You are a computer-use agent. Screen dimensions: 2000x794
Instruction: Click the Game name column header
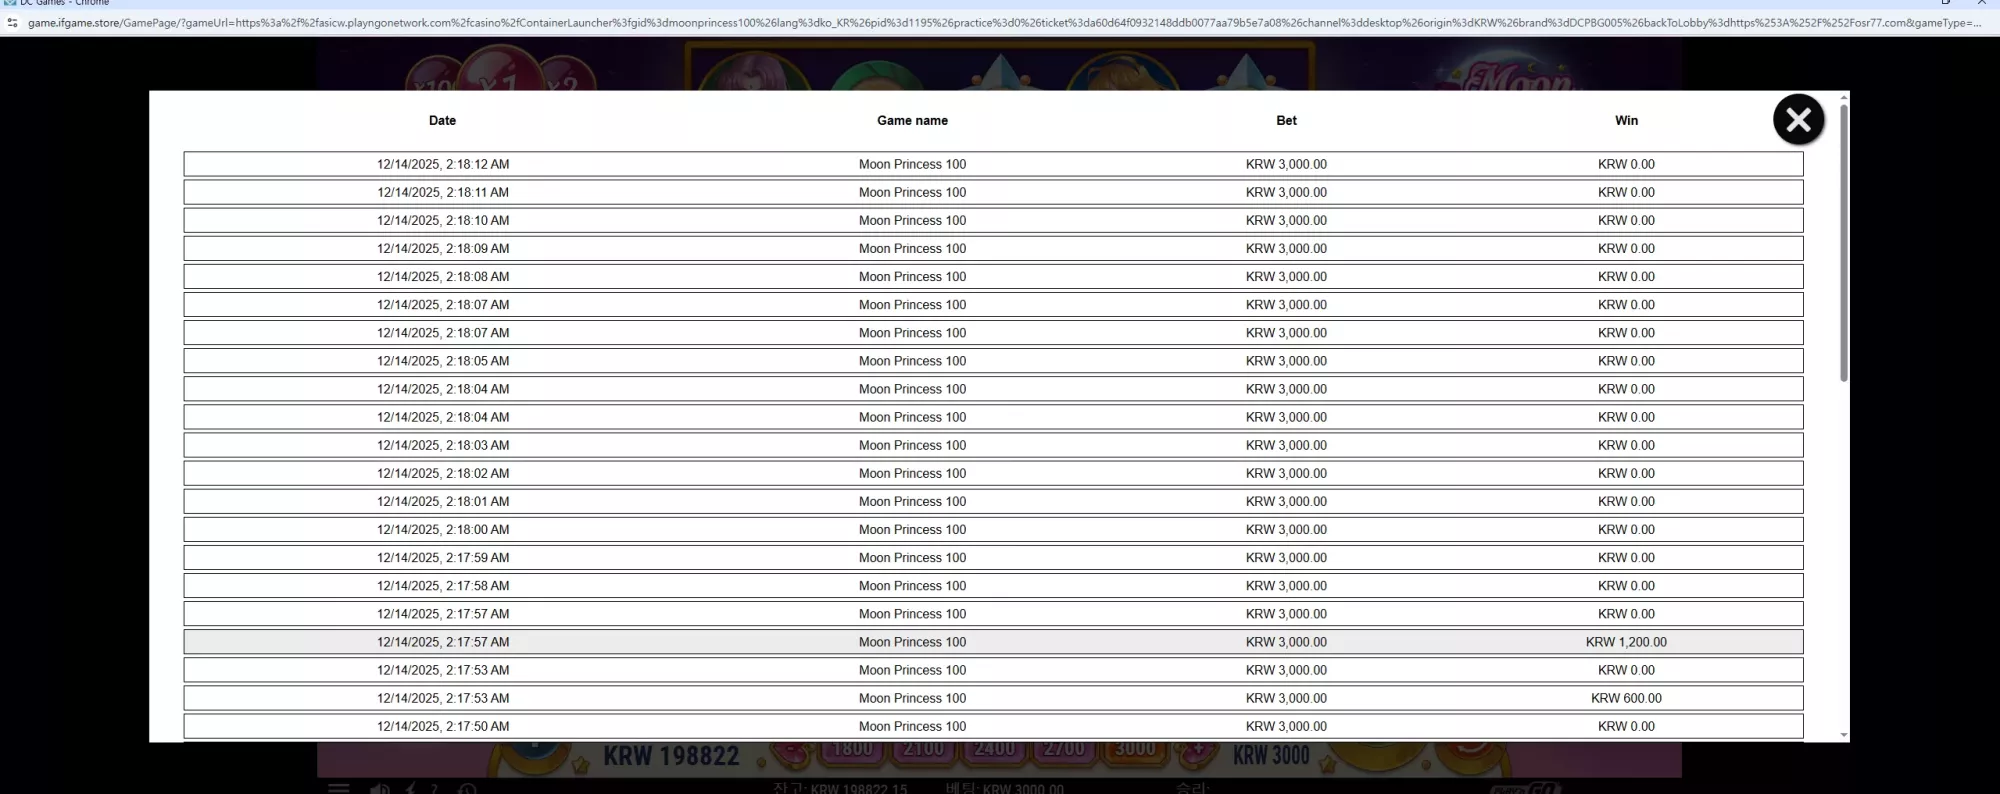[x=912, y=121]
